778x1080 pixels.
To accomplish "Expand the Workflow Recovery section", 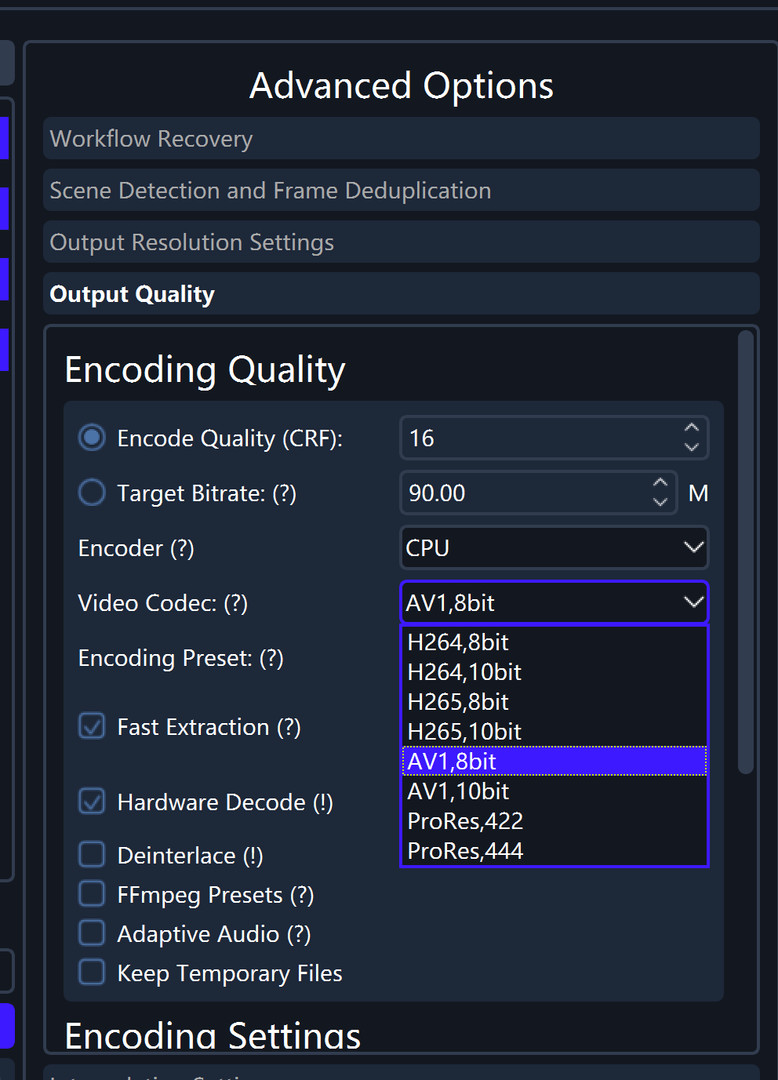I will coord(400,138).
